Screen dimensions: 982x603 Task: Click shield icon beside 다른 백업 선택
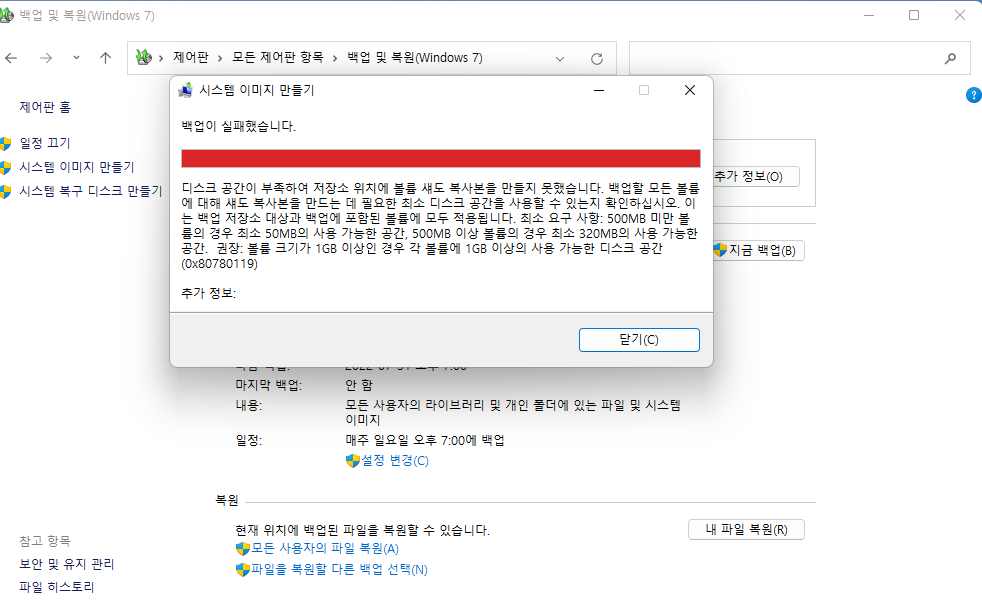point(242,570)
